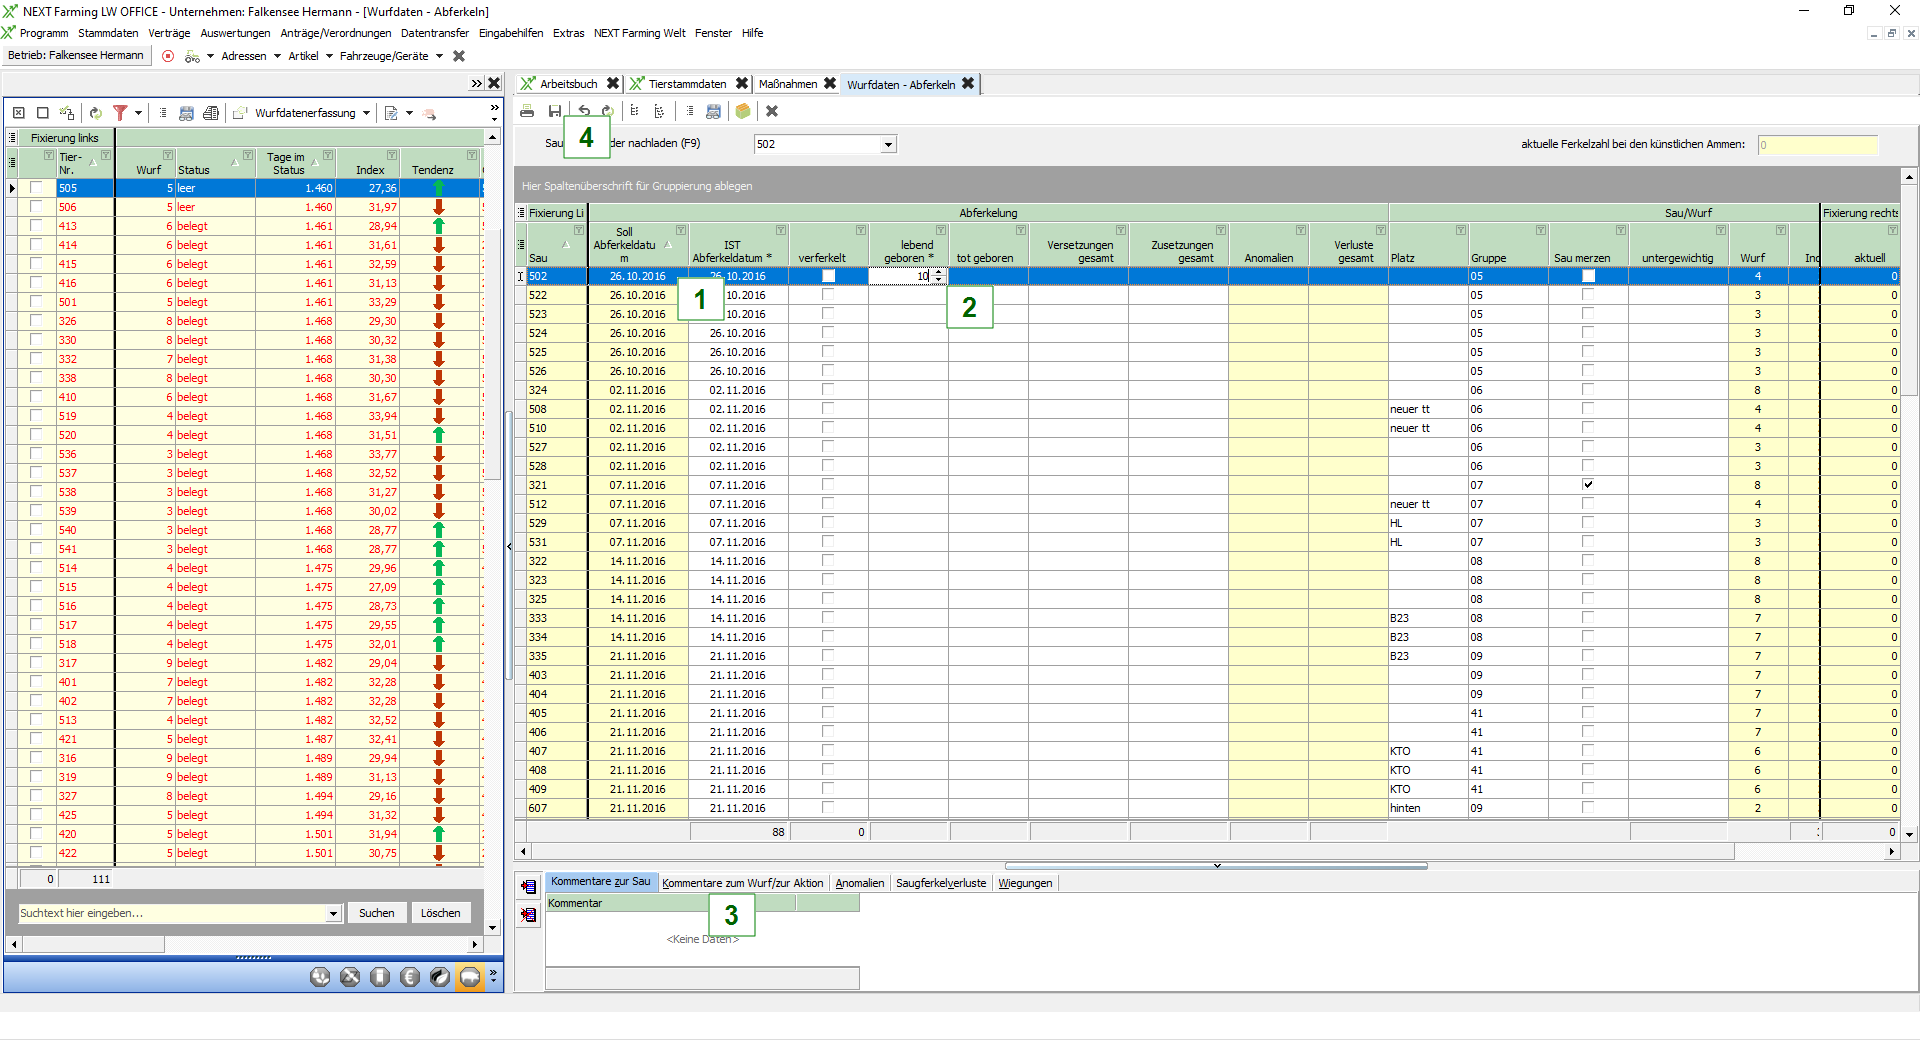Click the tractor icon in top toolbar
This screenshot has height=1040, width=1920.
pos(192,57)
